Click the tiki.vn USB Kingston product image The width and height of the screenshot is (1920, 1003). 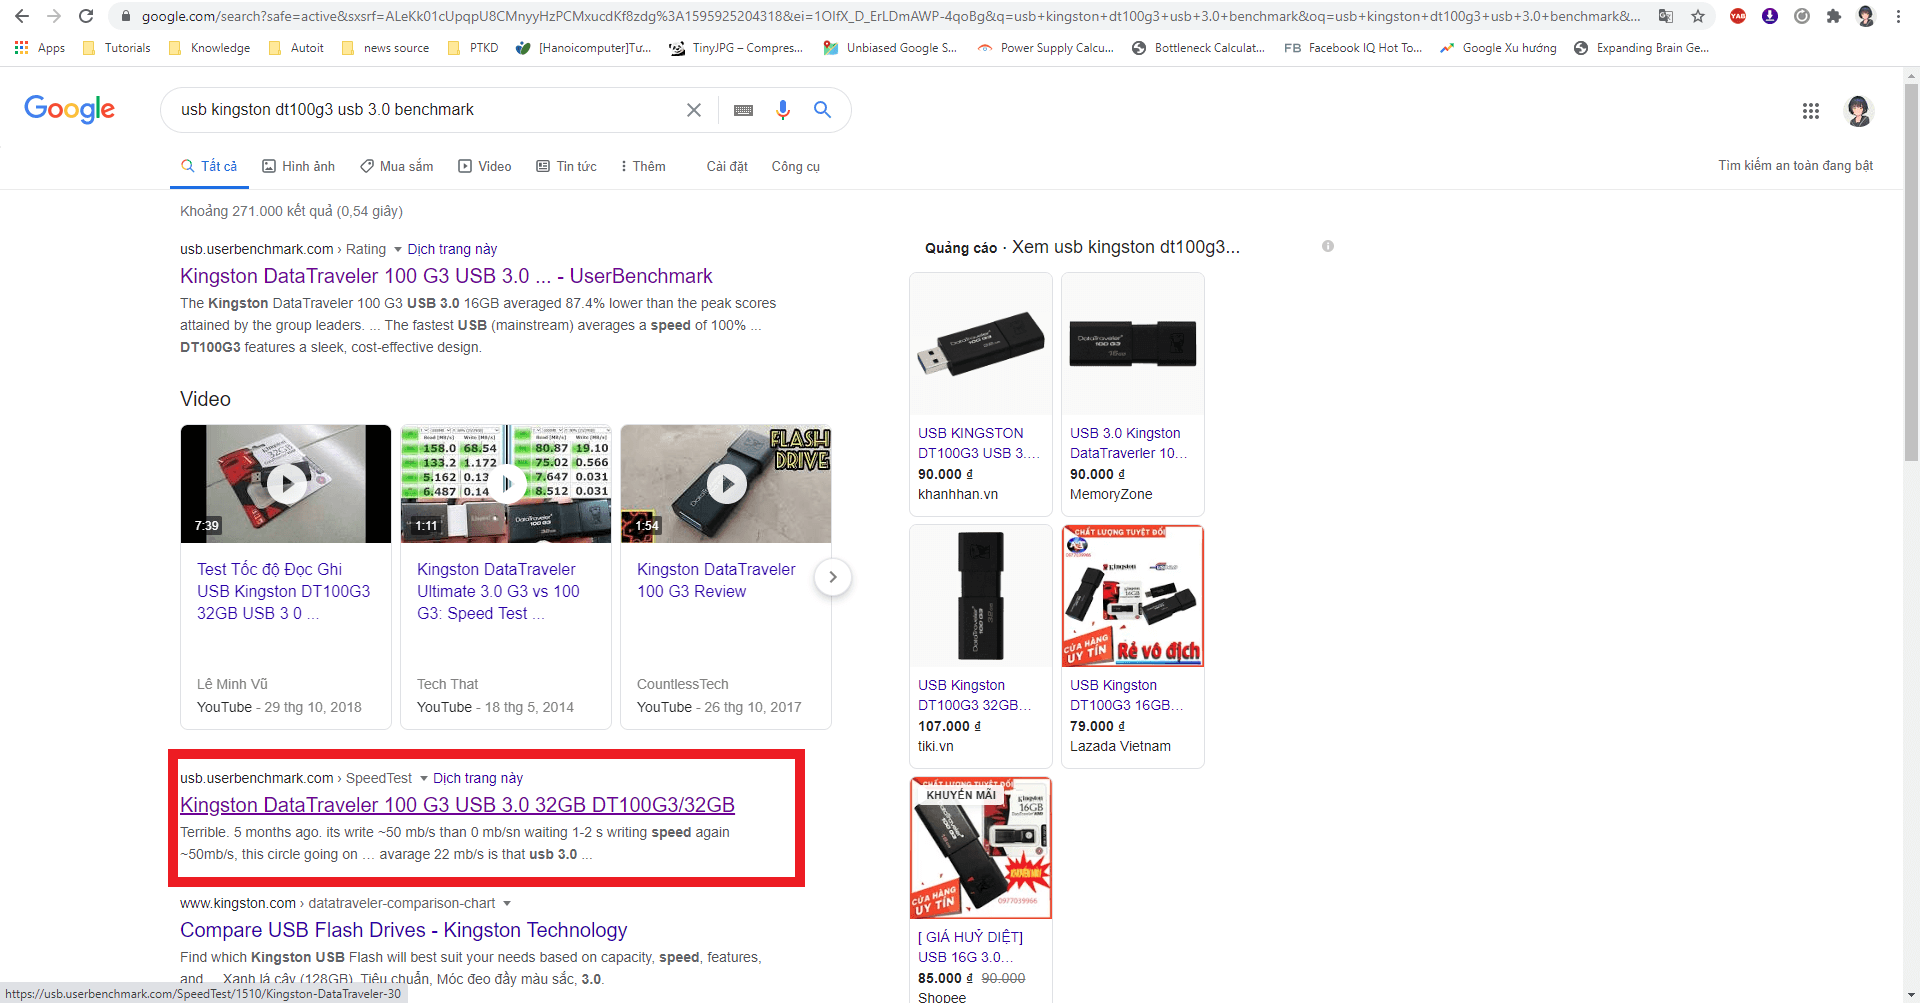coord(980,596)
